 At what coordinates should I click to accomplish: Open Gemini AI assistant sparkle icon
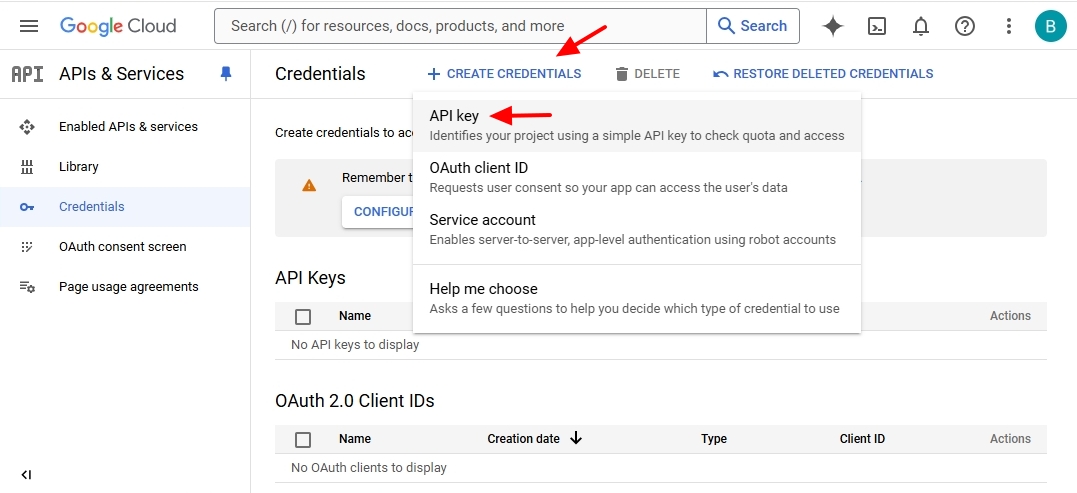click(832, 26)
